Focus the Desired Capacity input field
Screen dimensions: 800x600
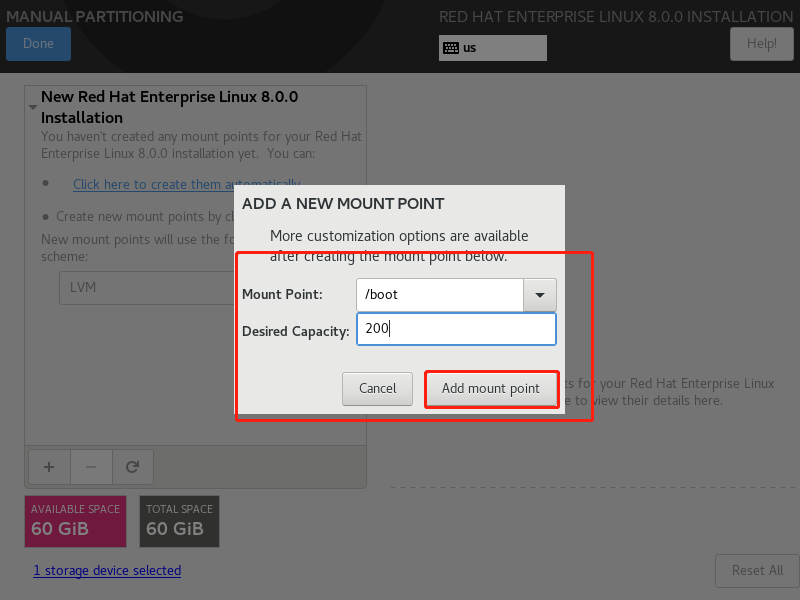coord(456,329)
